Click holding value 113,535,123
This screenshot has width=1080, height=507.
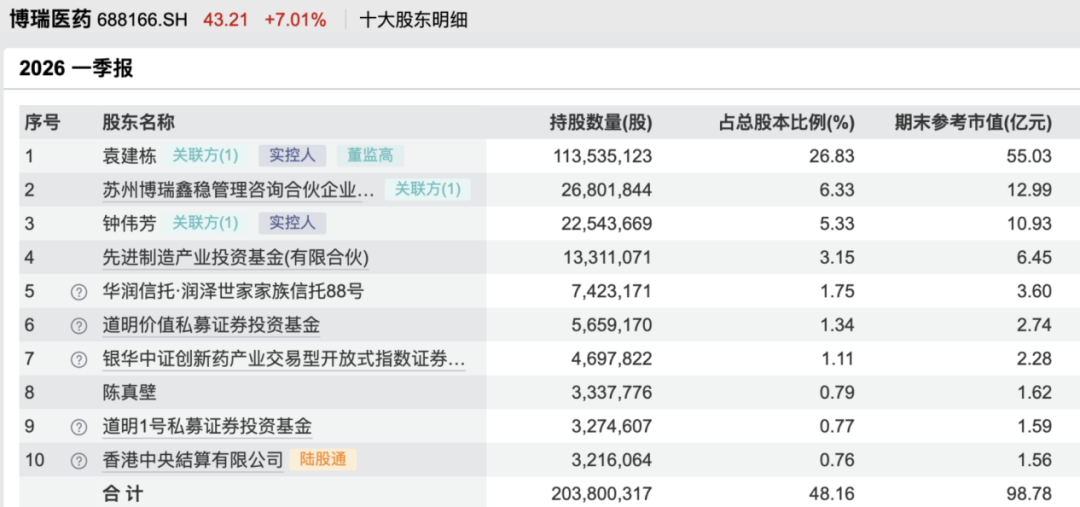coord(603,156)
